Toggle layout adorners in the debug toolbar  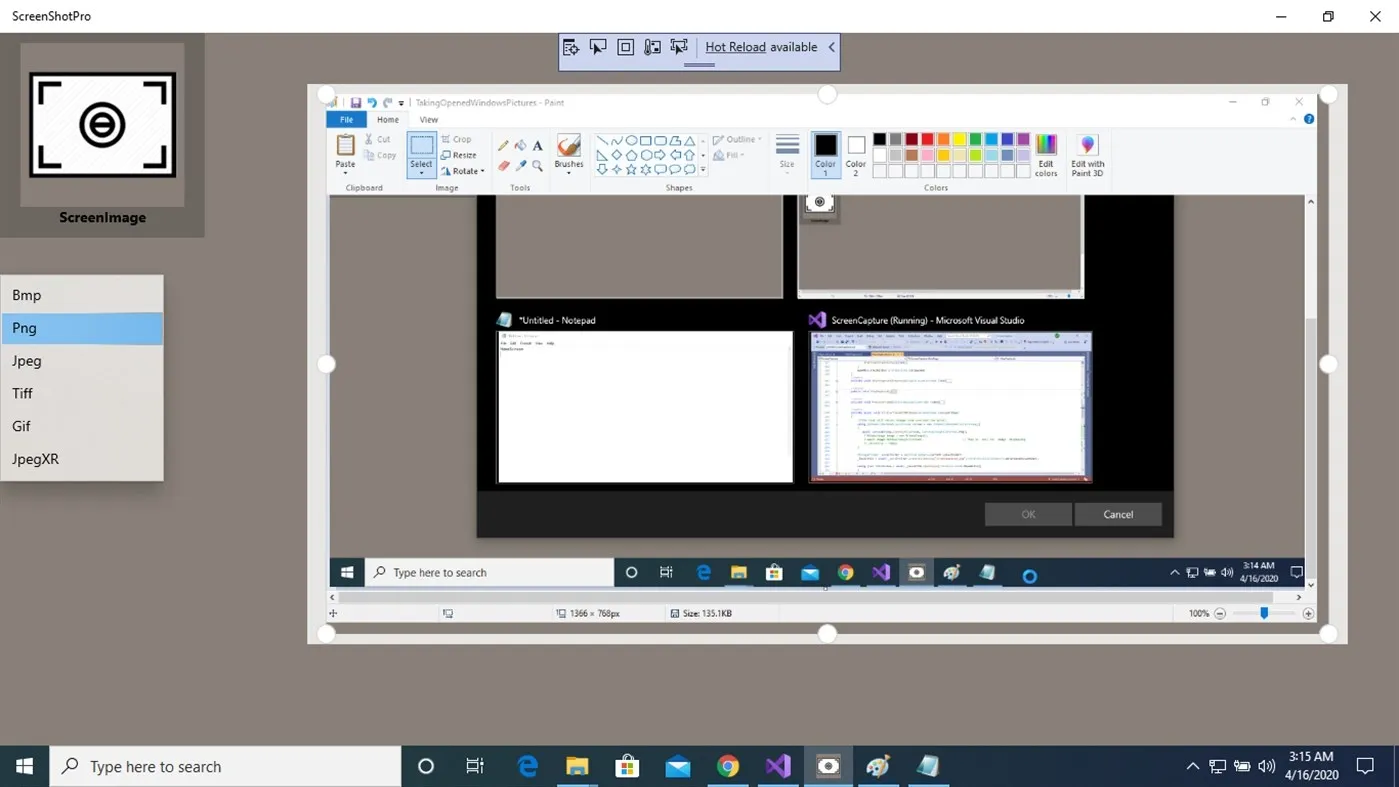pos(625,47)
